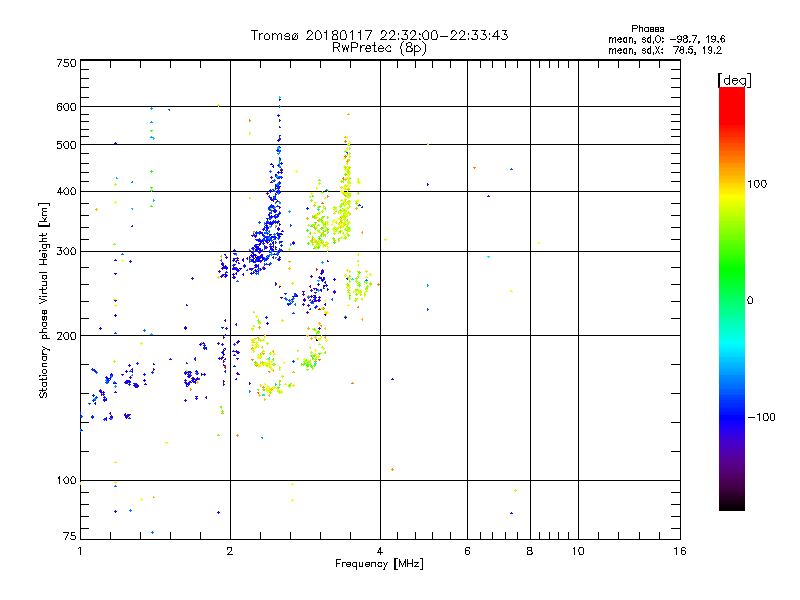Click the x-axis tick label '10'
The height and width of the screenshot is (600, 800).
[578, 551]
